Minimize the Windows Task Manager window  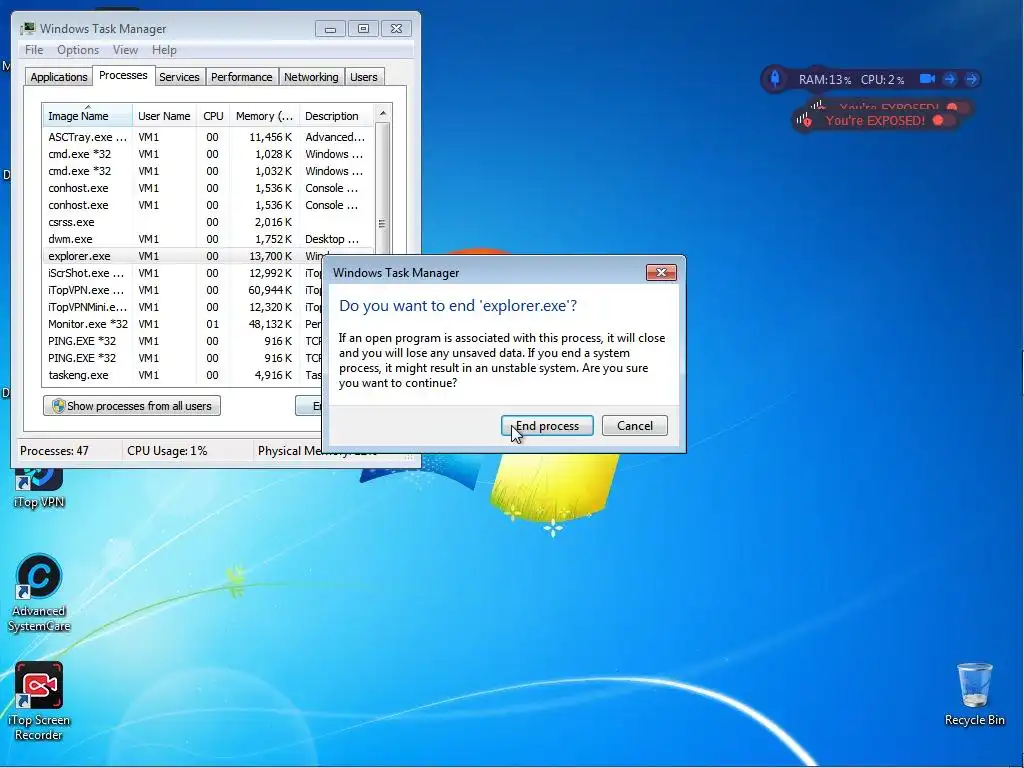pos(330,29)
